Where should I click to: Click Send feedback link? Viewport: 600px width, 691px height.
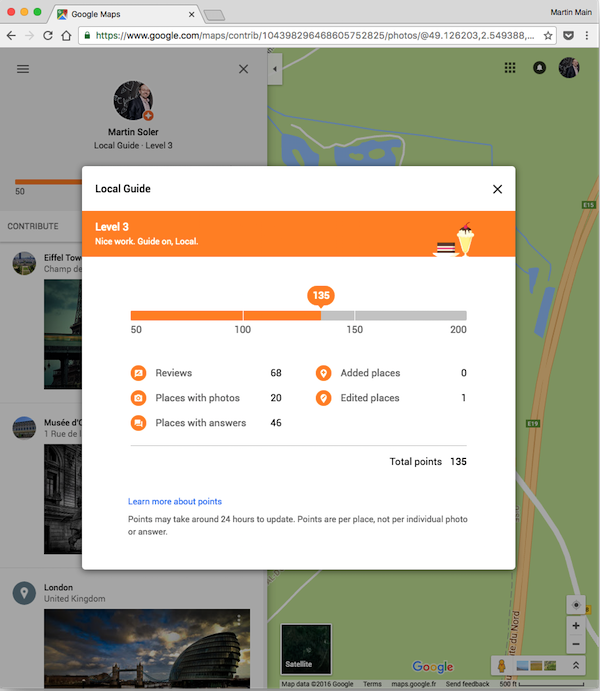tap(467, 684)
